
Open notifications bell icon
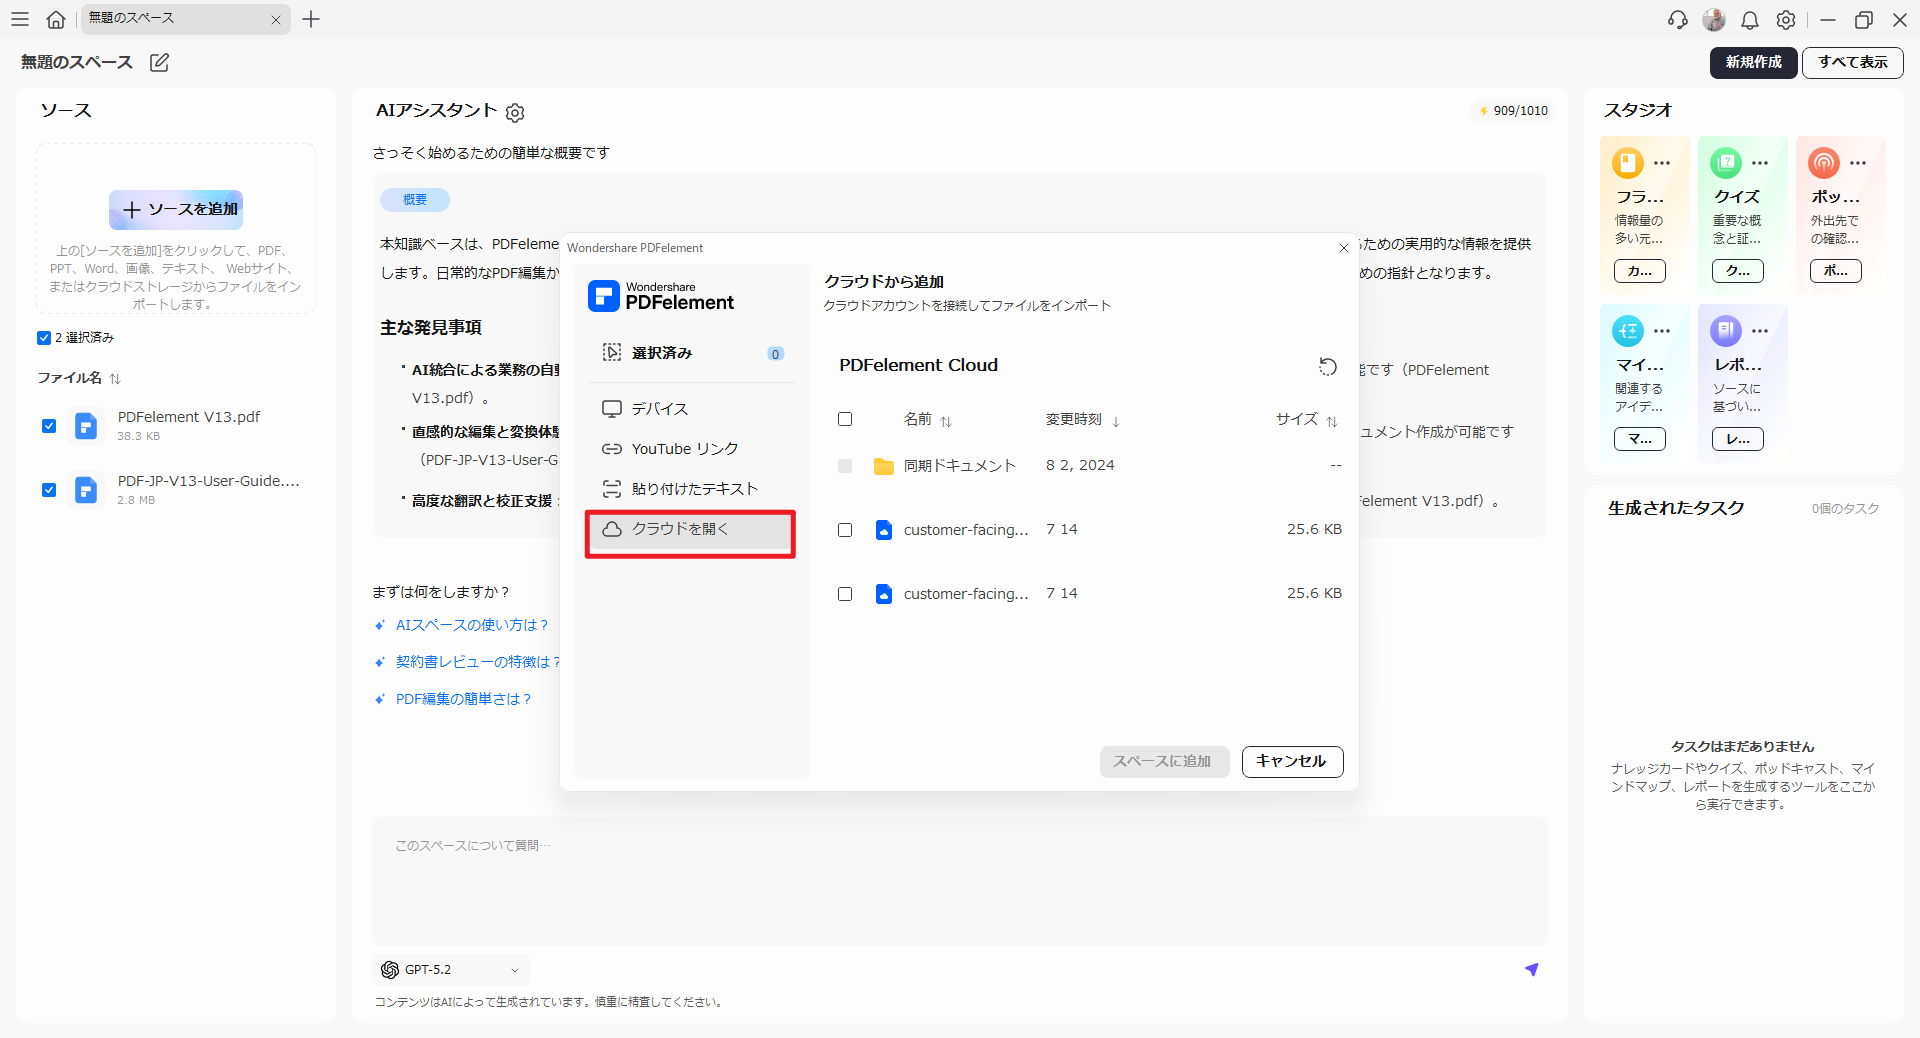click(1750, 20)
